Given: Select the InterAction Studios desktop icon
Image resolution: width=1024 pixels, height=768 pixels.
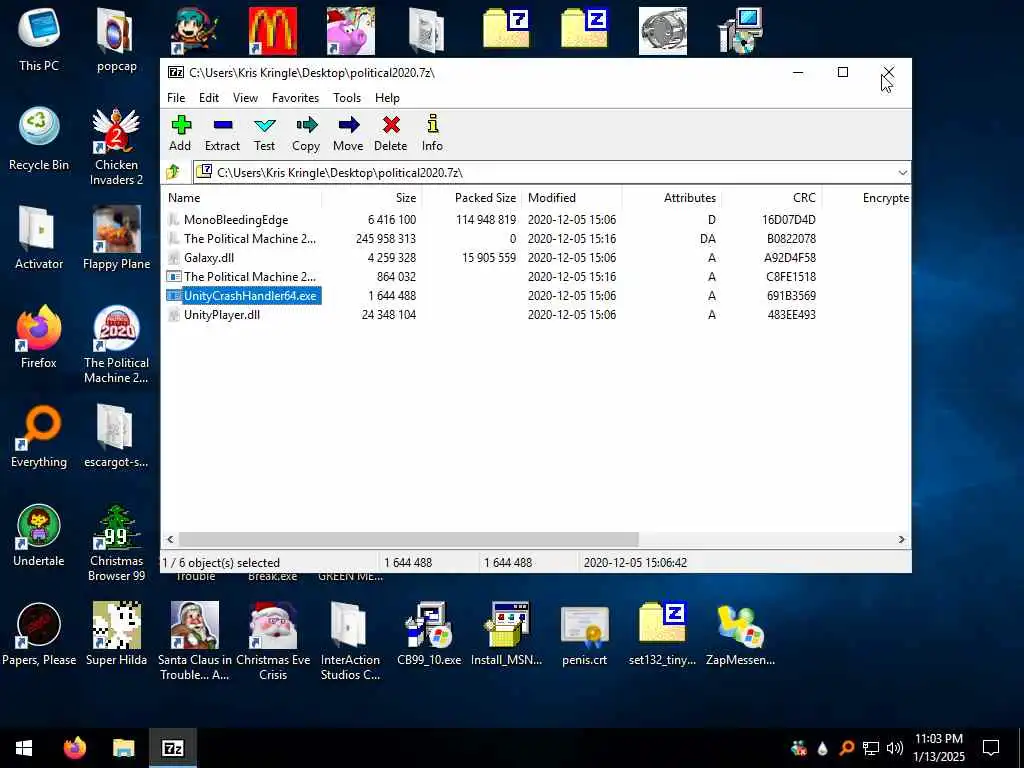Looking at the screenshot, I should pos(350,641).
